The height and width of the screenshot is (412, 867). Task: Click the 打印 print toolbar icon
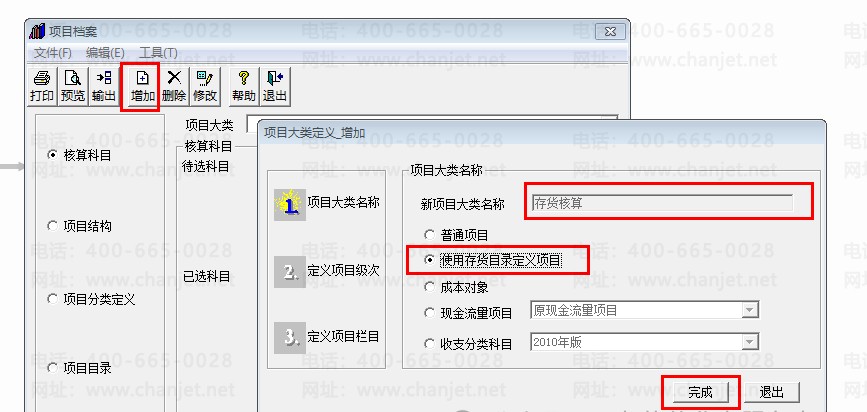pos(41,87)
